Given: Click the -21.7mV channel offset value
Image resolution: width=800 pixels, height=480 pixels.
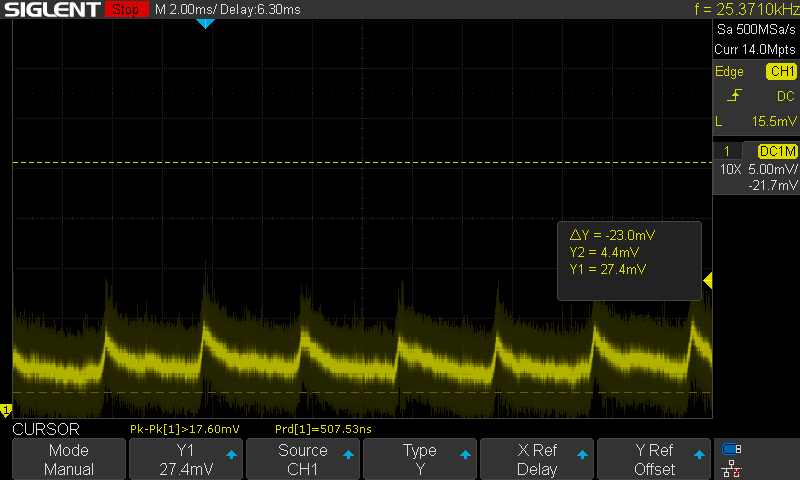Looking at the screenshot, I should 772,185.
